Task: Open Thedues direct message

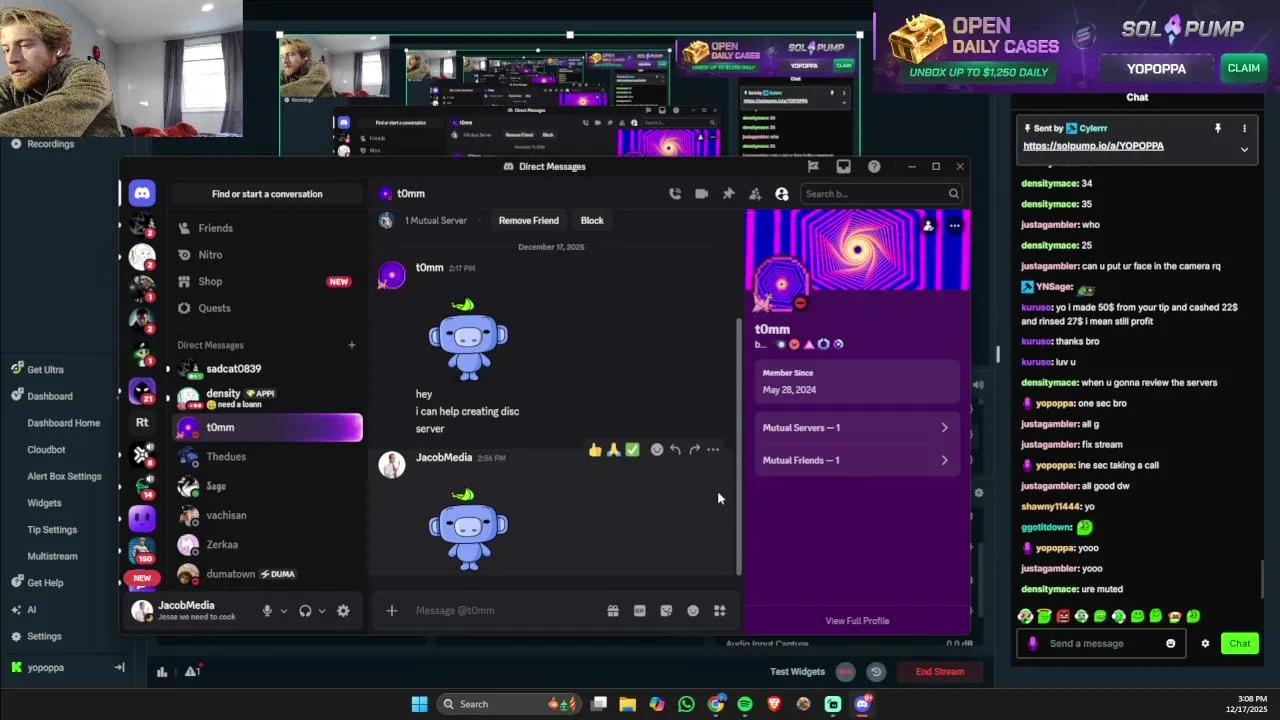Action: [266, 457]
